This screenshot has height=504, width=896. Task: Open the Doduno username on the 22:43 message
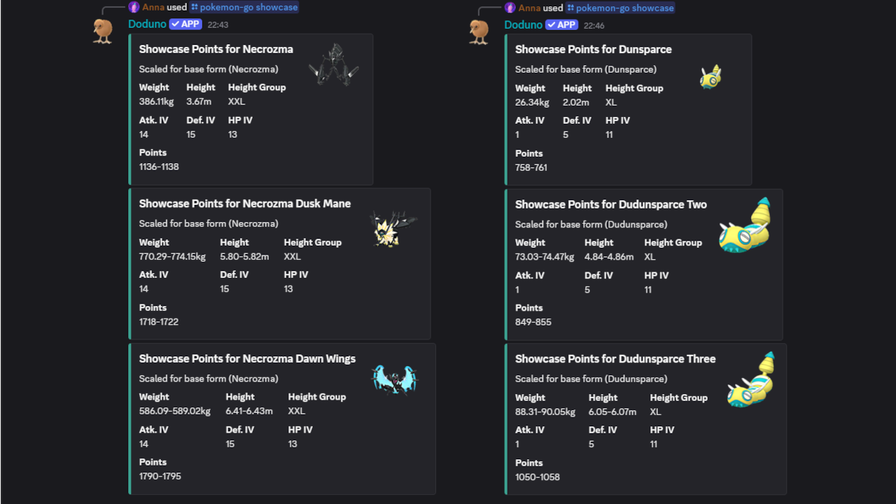(147, 24)
